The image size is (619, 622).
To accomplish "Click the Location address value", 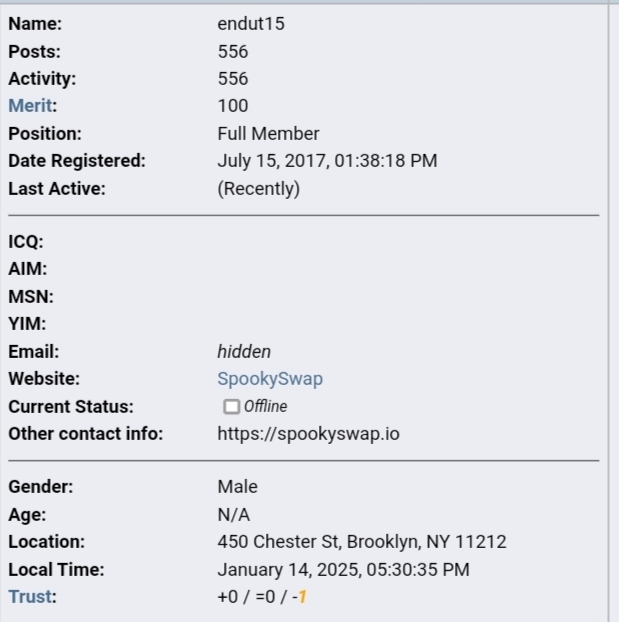I will coord(362,542).
